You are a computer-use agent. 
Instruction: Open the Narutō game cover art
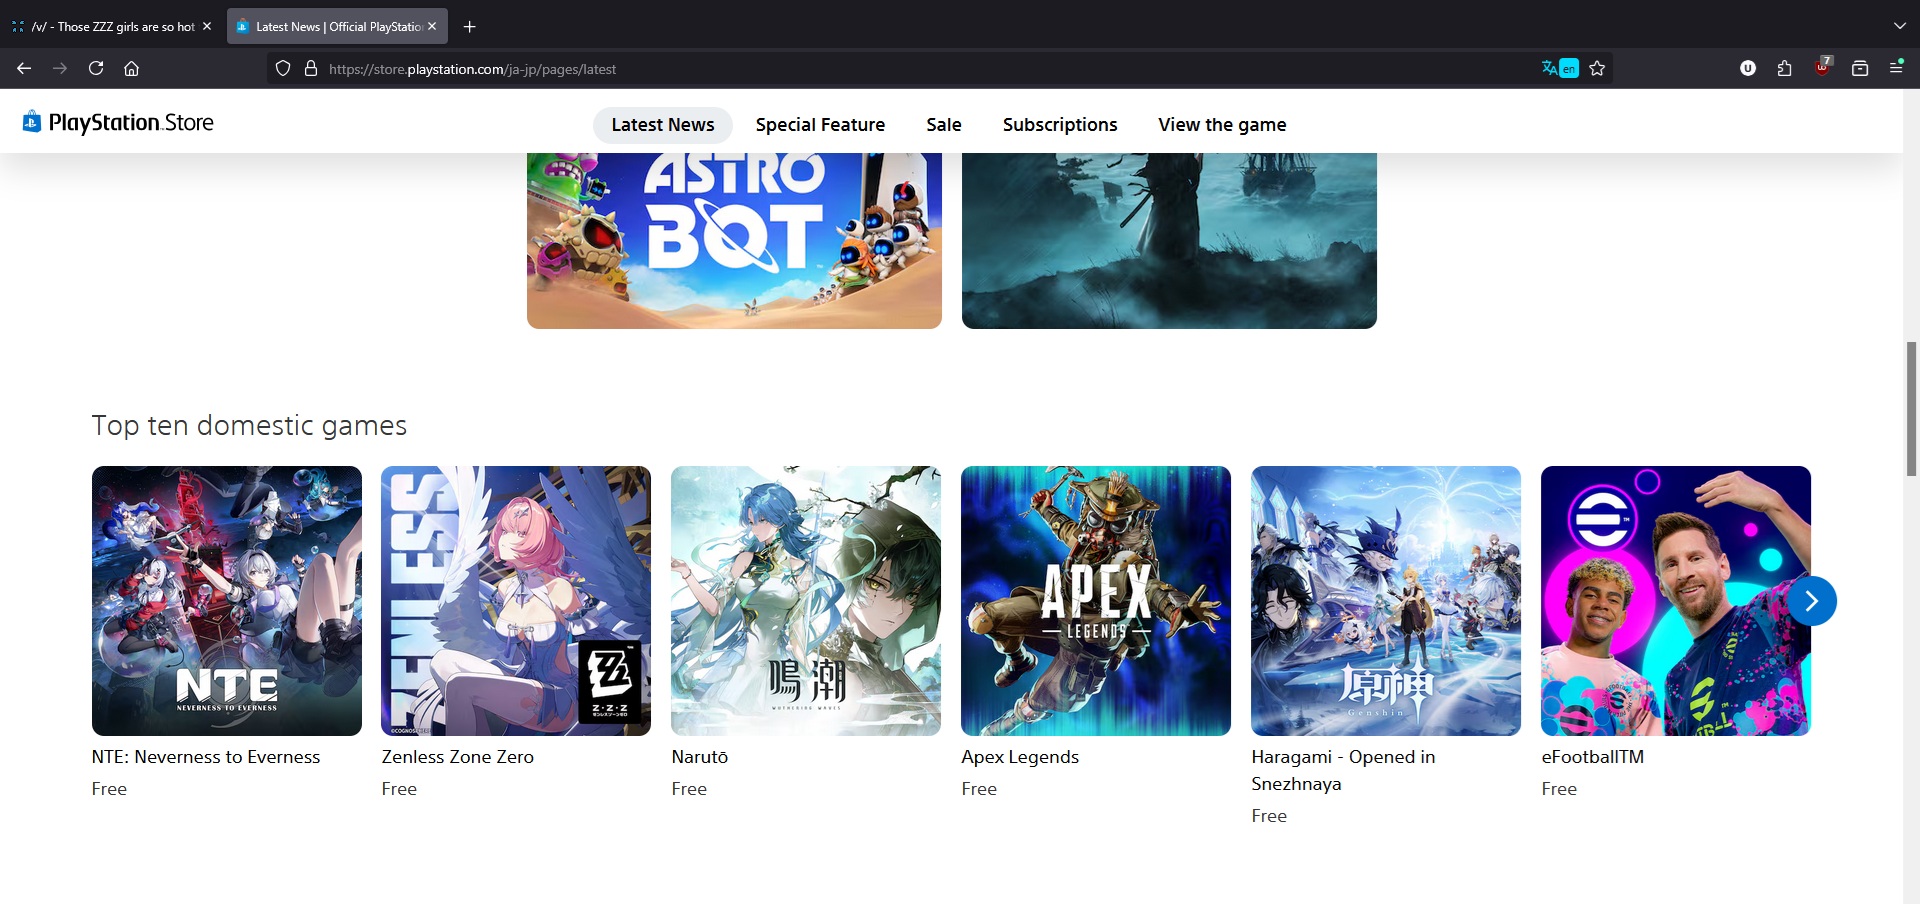pyautogui.click(x=806, y=601)
